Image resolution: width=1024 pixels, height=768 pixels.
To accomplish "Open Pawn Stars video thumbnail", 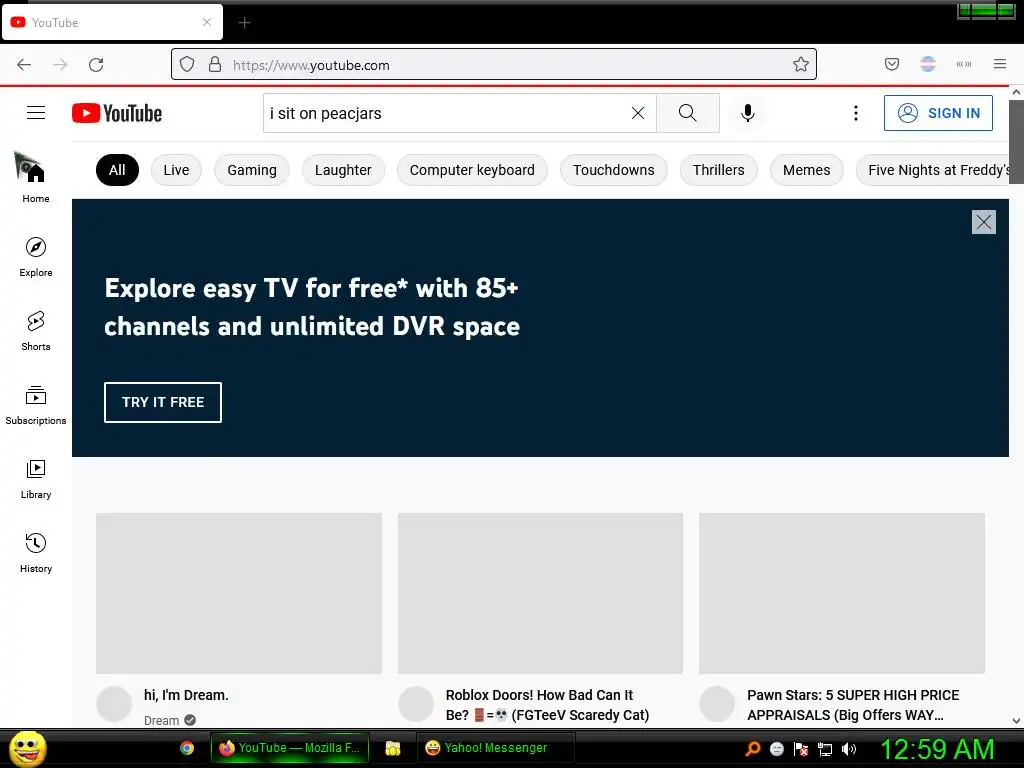I will click(x=842, y=593).
